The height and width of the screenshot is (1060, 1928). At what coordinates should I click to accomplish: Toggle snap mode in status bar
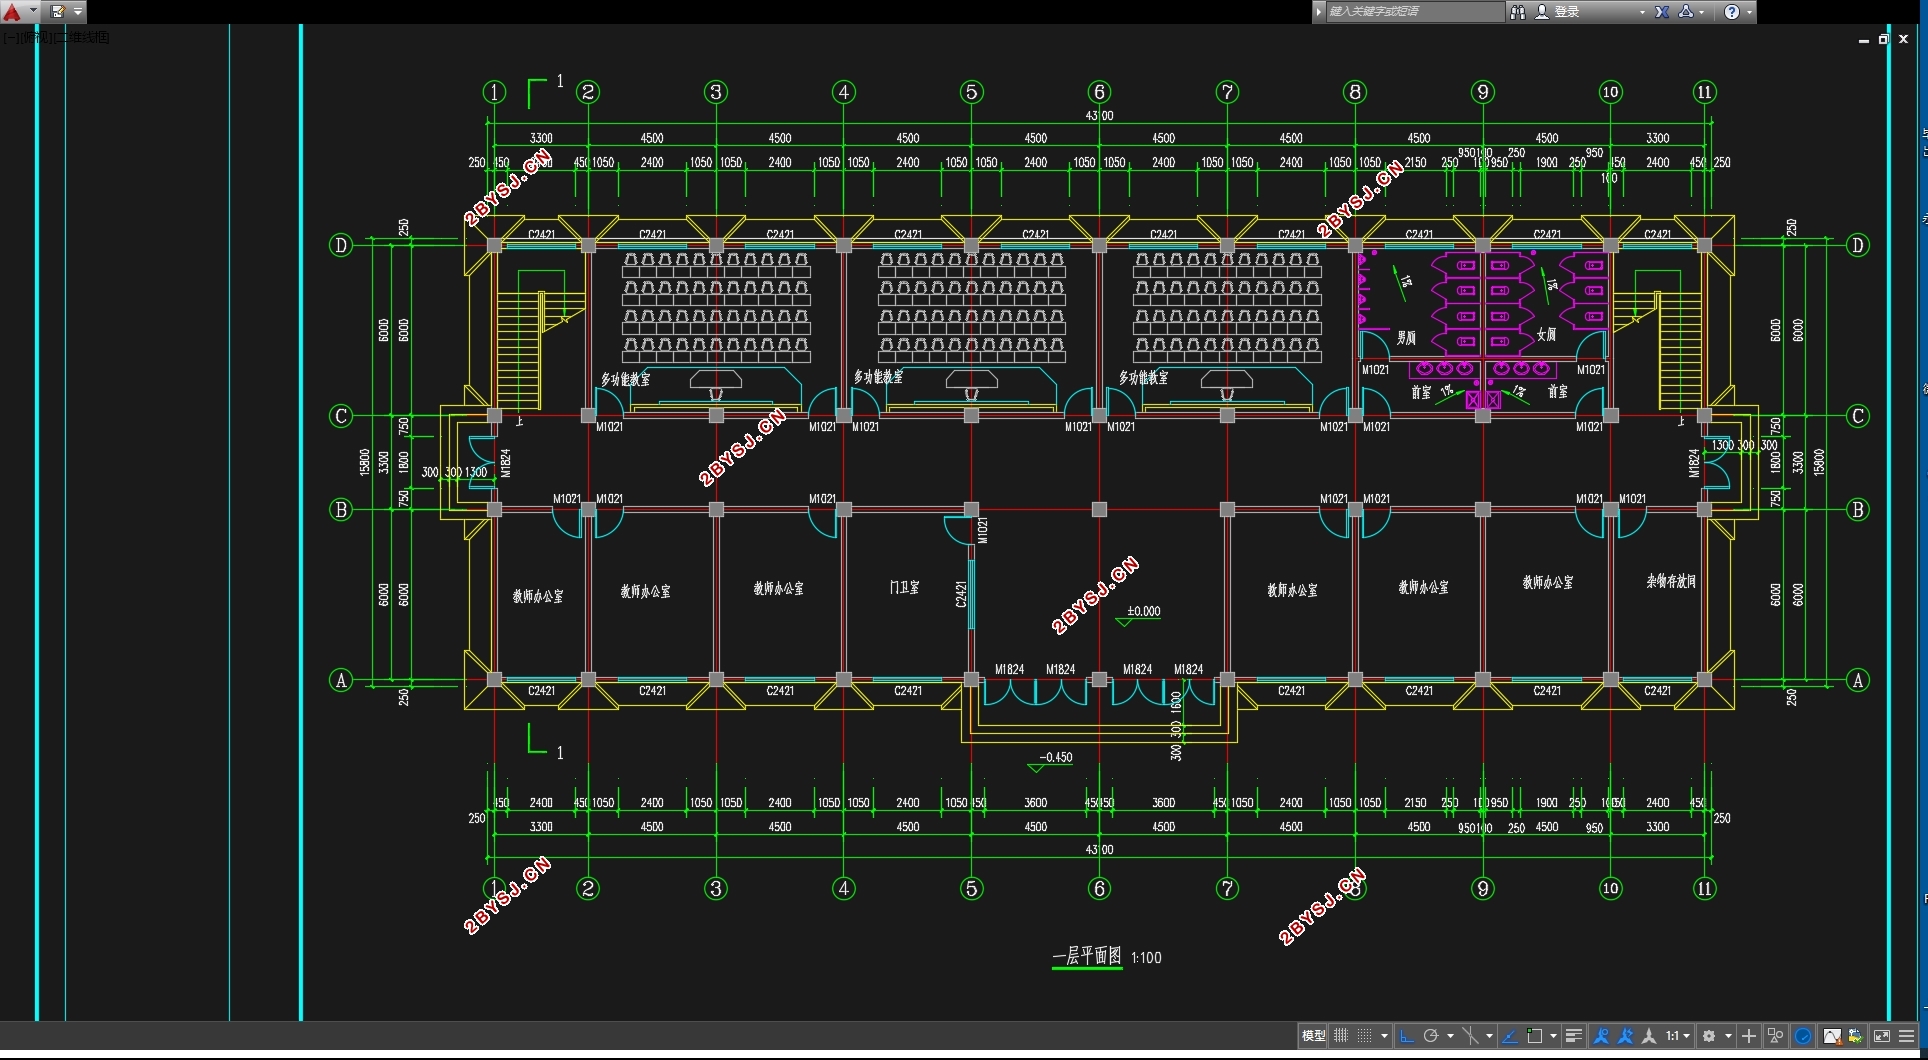(1365, 1036)
